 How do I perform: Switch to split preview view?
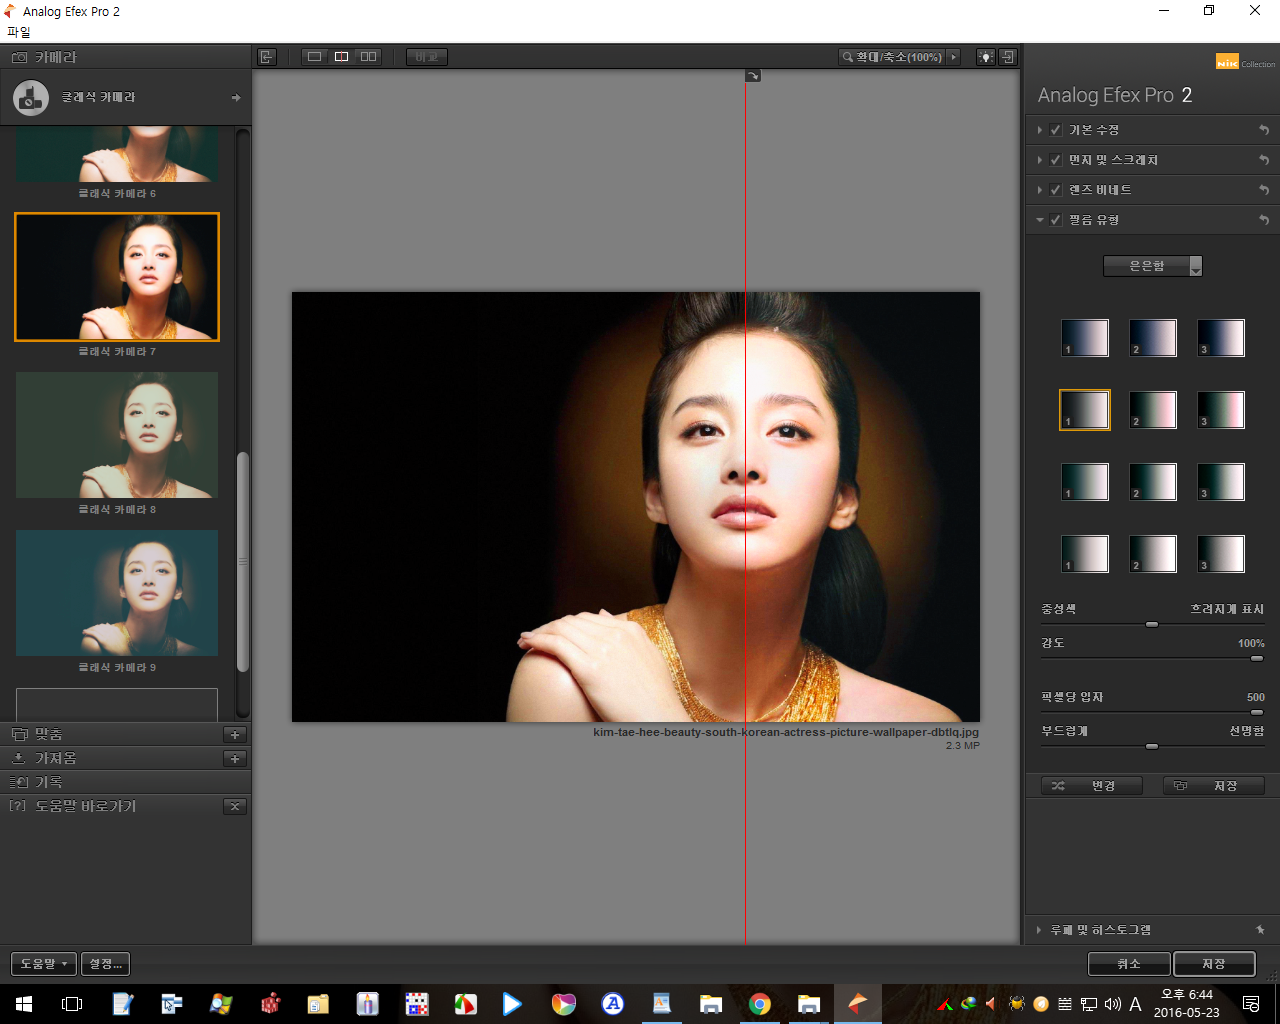click(341, 57)
